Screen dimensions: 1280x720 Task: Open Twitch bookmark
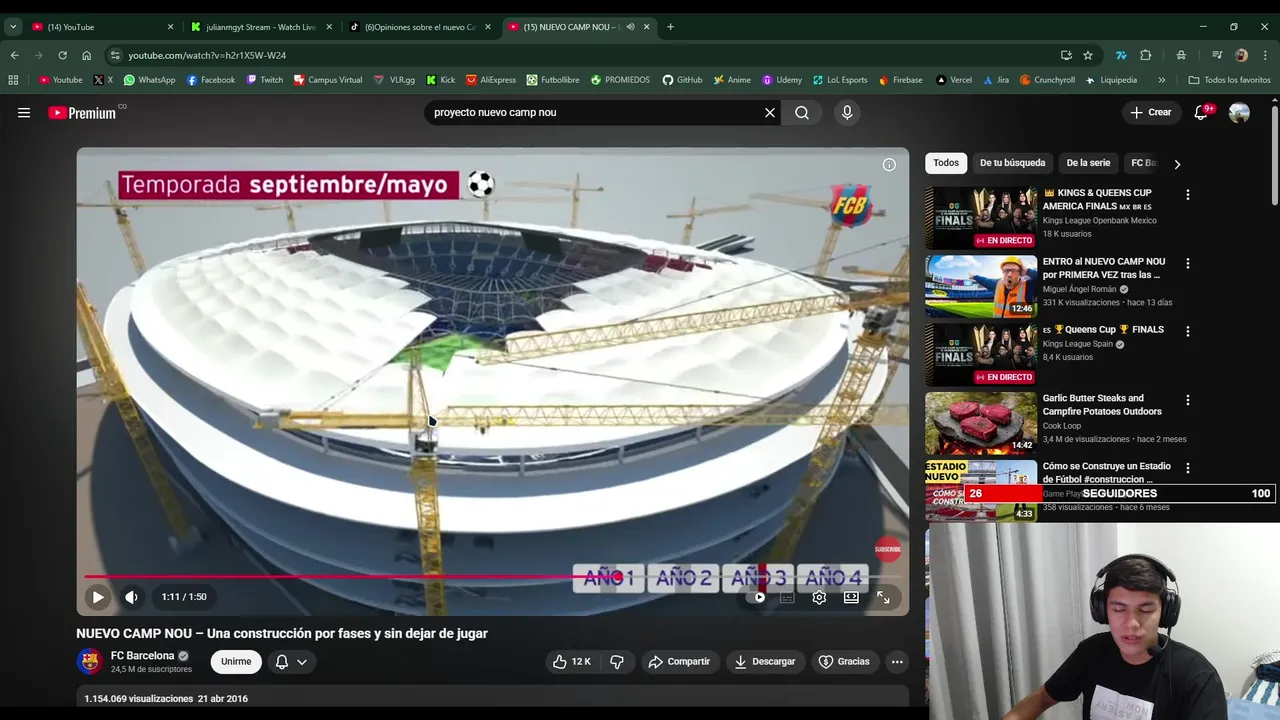(x=264, y=80)
